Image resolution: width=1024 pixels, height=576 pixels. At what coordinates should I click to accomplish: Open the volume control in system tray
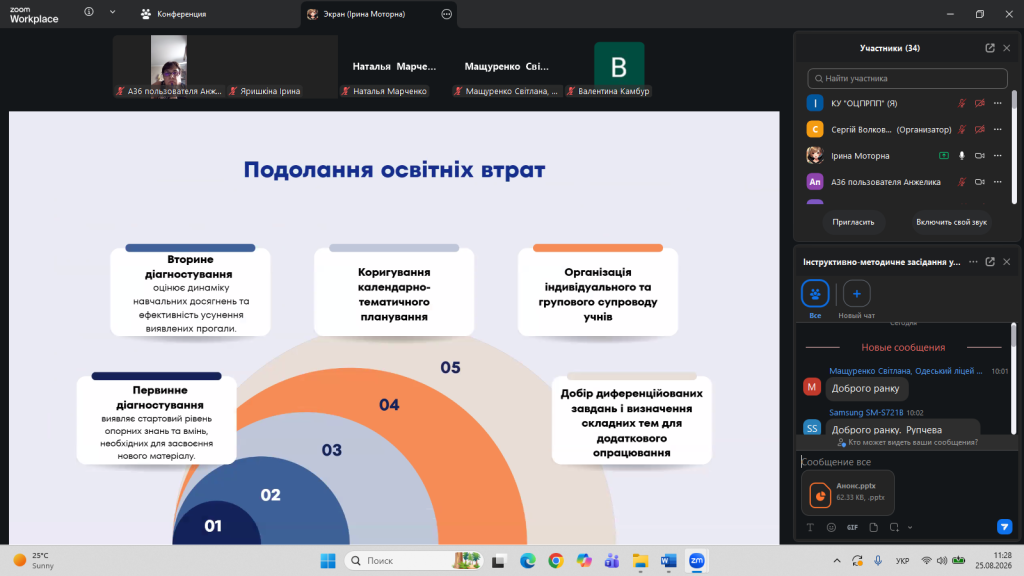point(942,560)
